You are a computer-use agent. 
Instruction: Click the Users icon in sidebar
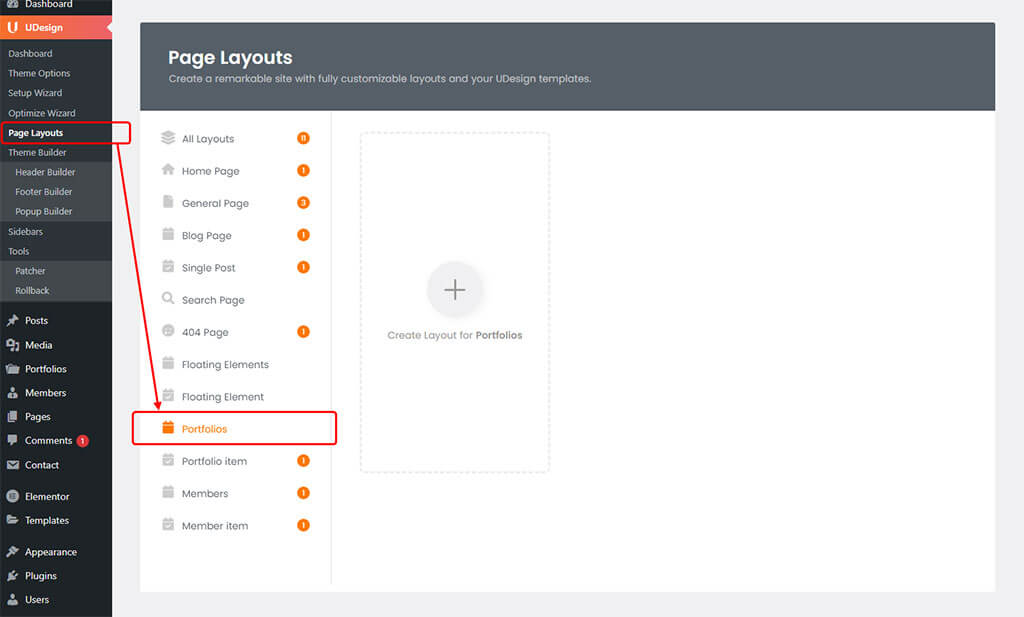[13, 599]
